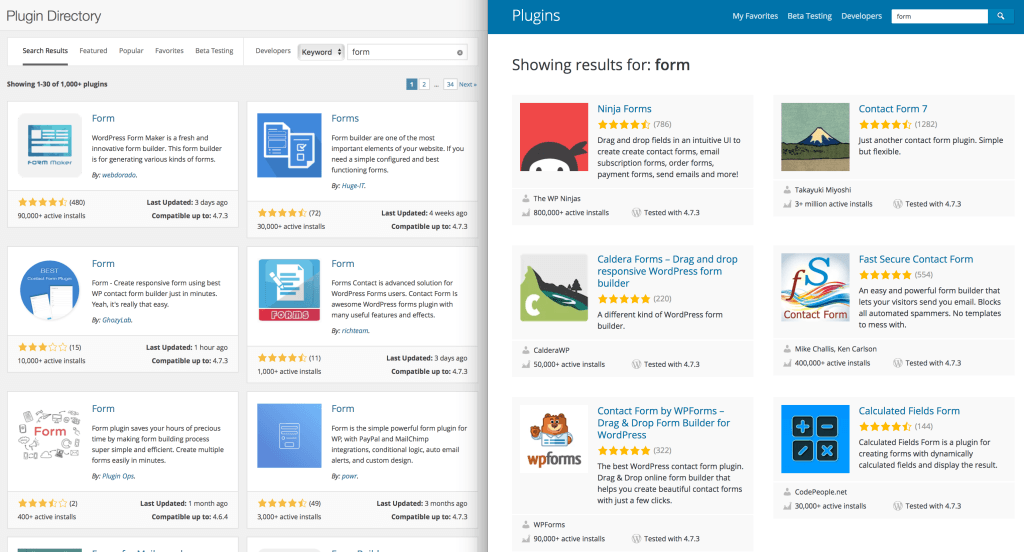Screen dimensions: 1024x552
Task: Click the Form Maker plugin icon
Action: click(50, 145)
